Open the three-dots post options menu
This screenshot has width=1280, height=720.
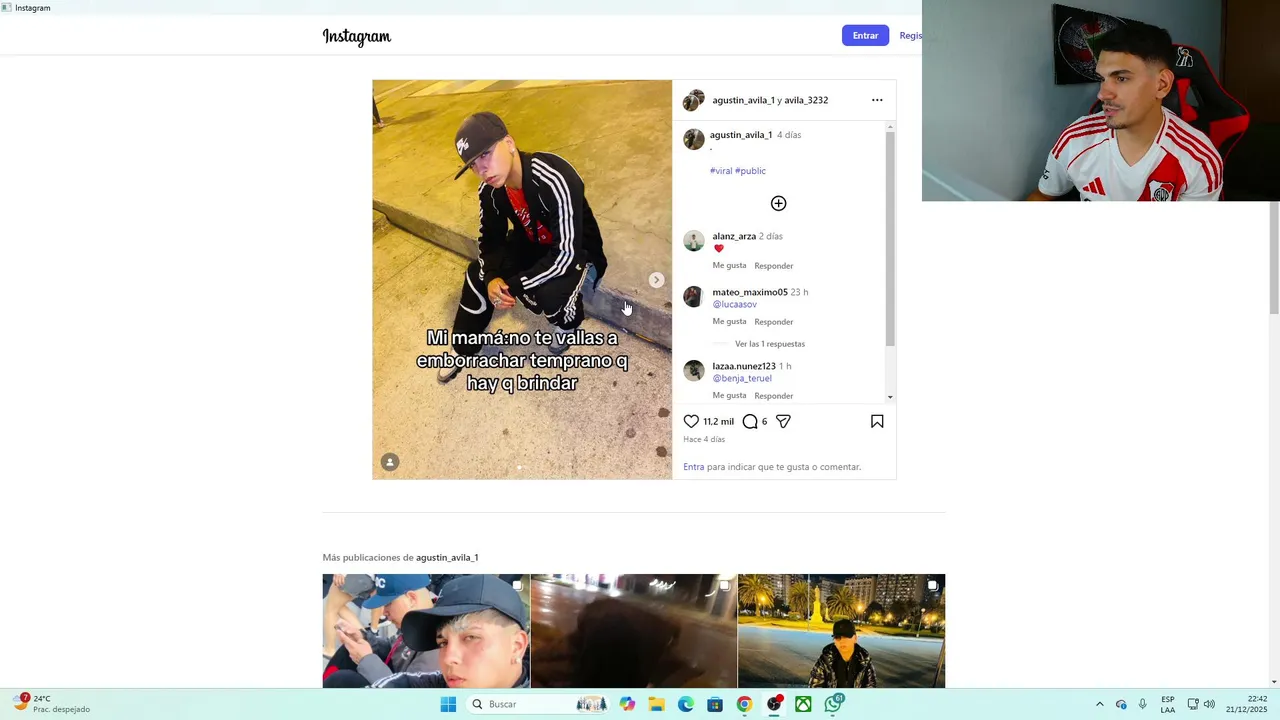pos(877,100)
